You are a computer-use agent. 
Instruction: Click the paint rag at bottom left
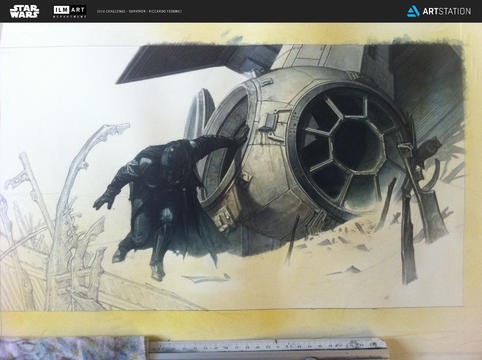72,348
